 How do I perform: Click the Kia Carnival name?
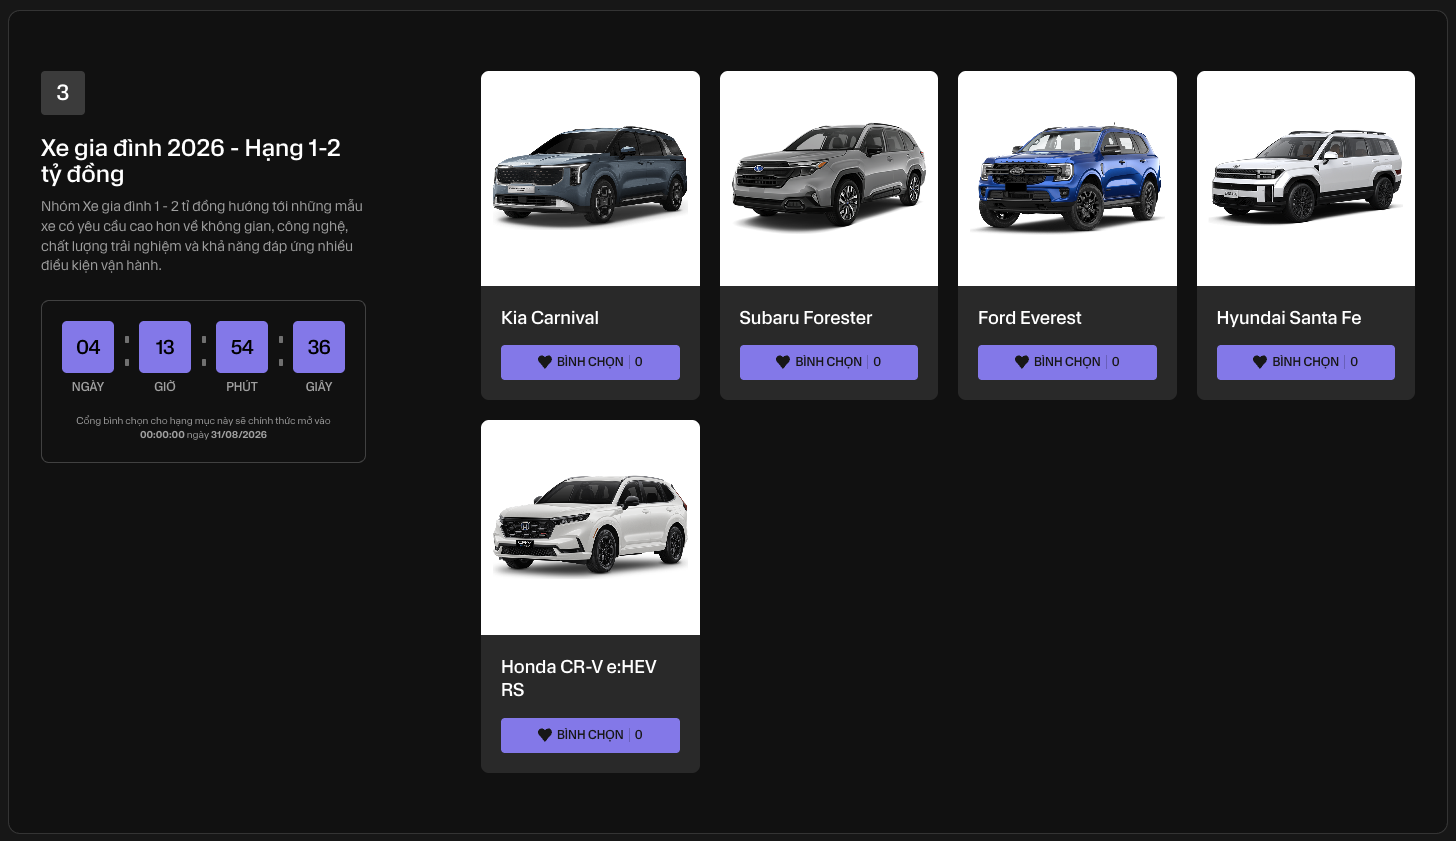pyautogui.click(x=550, y=318)
